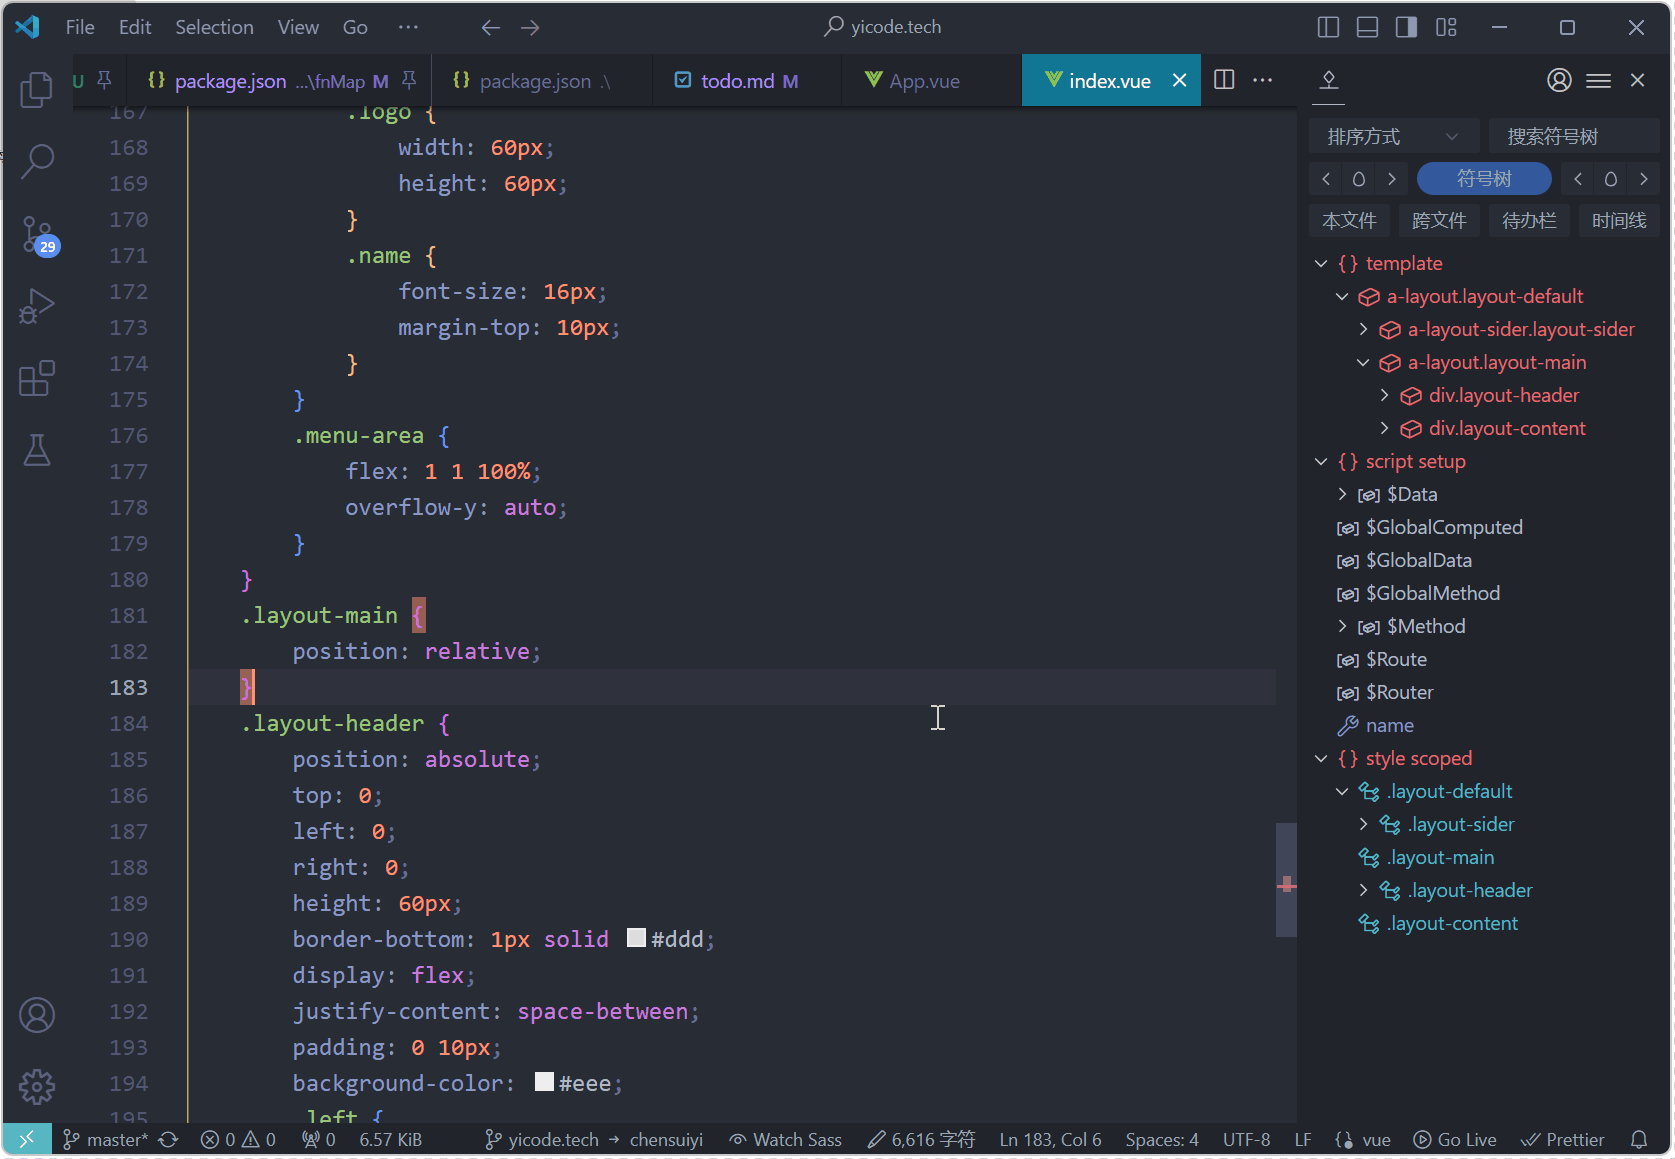Select the 待办栏 filter button
Screen dimensions: 1675x1159
(x=1529, y=221)
